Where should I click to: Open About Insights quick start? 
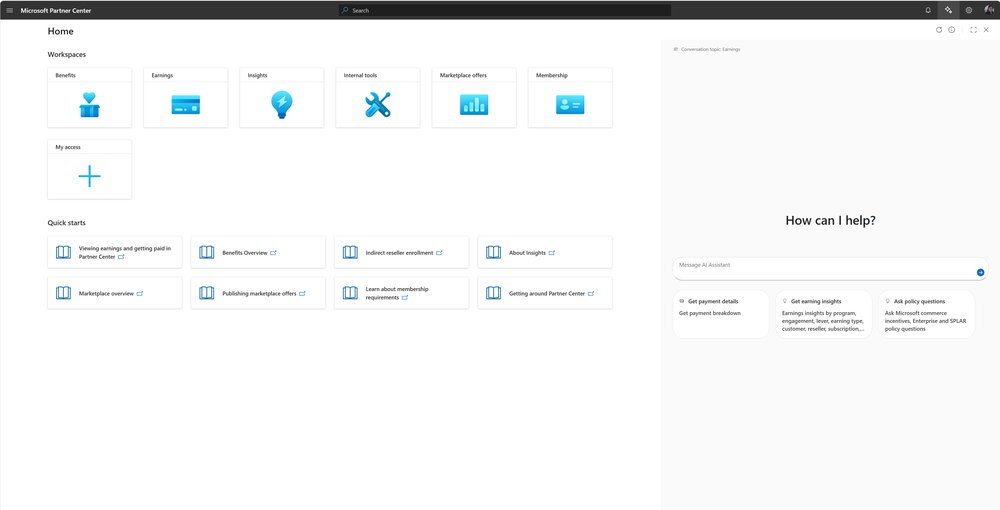527,253
